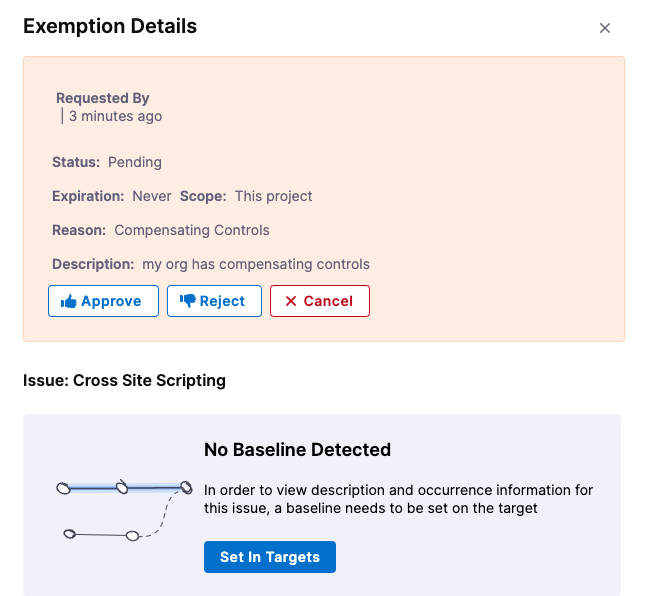
Task: Click the Pending status value
Action: coord(135,162)
